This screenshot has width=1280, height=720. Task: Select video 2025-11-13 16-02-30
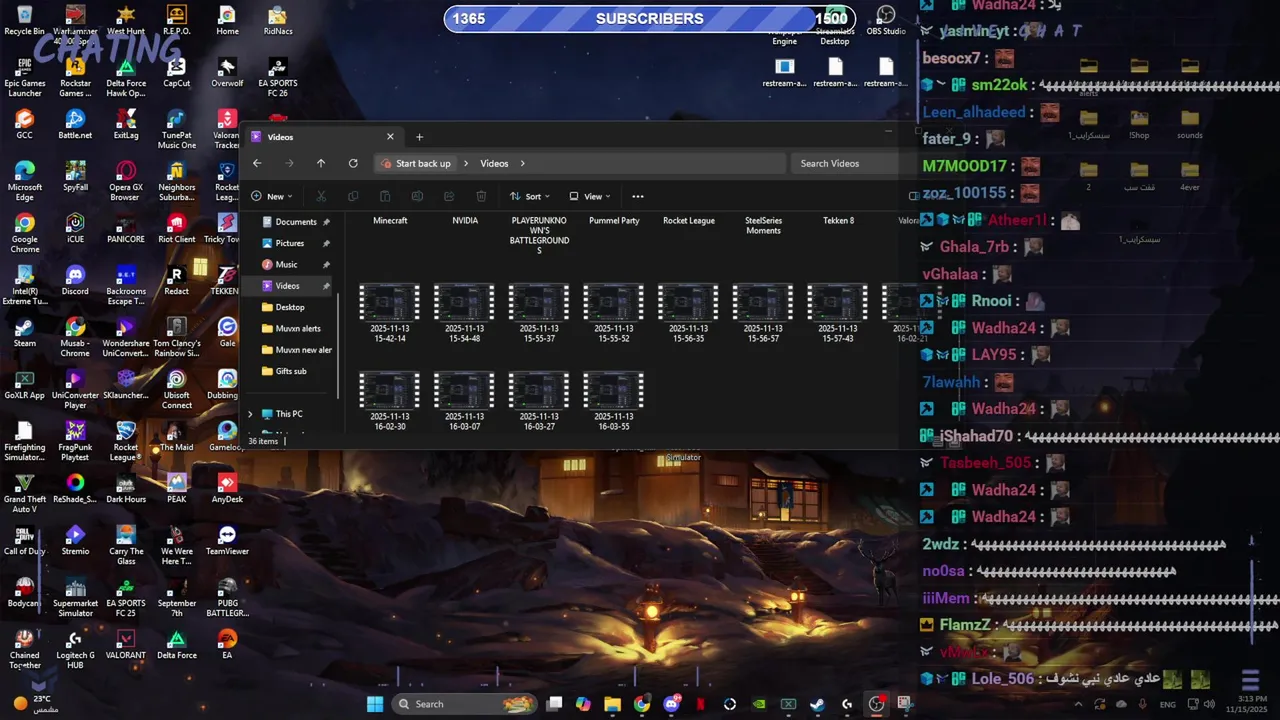(389, 401)
